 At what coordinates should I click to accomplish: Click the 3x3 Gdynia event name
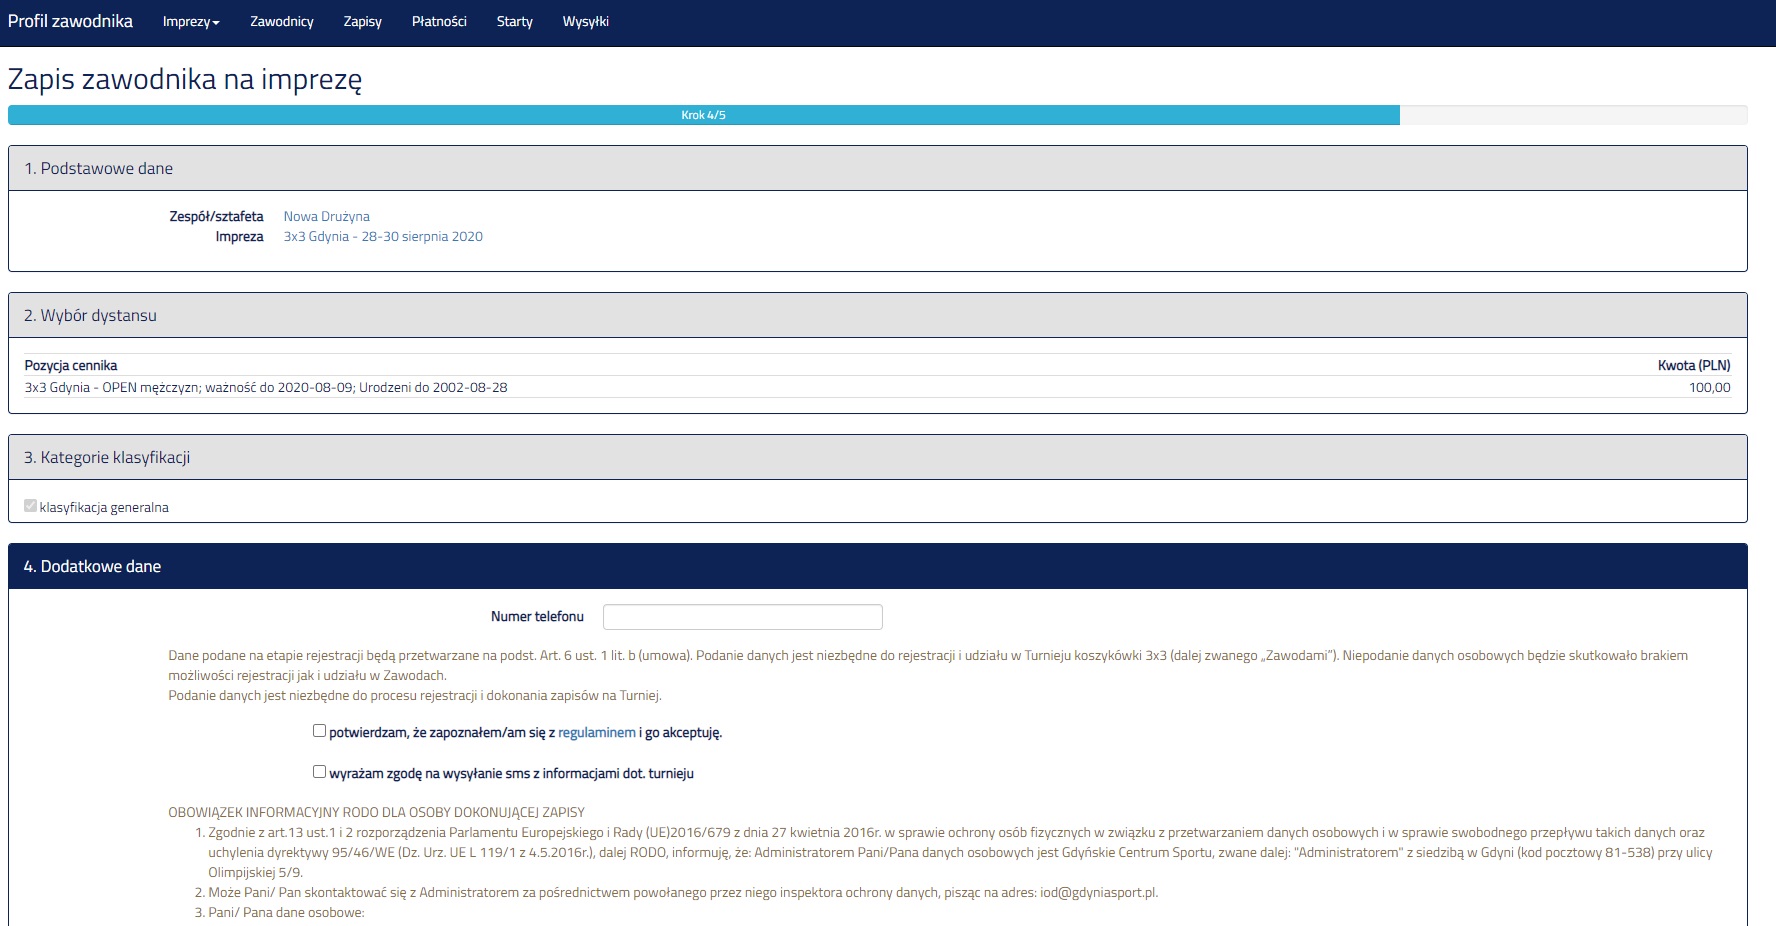click(383, 237)
